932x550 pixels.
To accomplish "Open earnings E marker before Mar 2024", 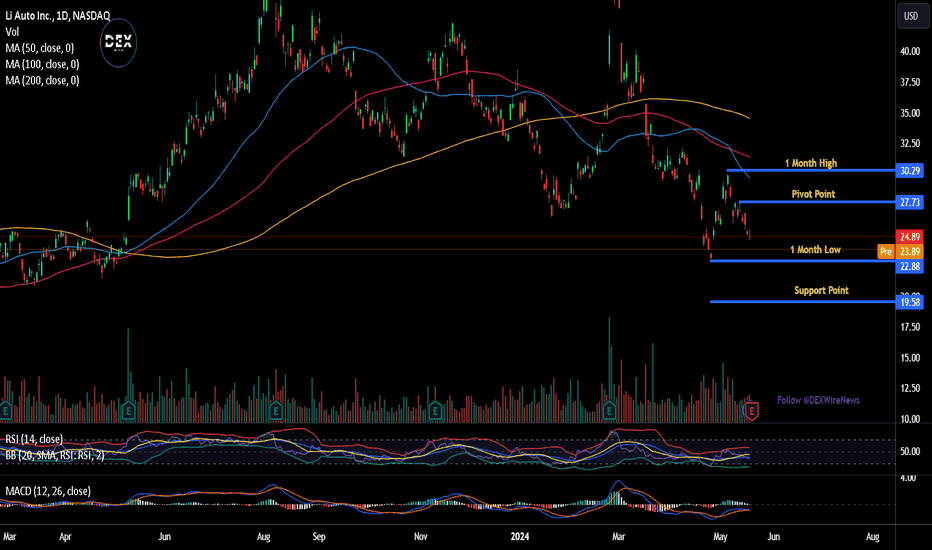I will pyautogui.click(x=609, y=411).
